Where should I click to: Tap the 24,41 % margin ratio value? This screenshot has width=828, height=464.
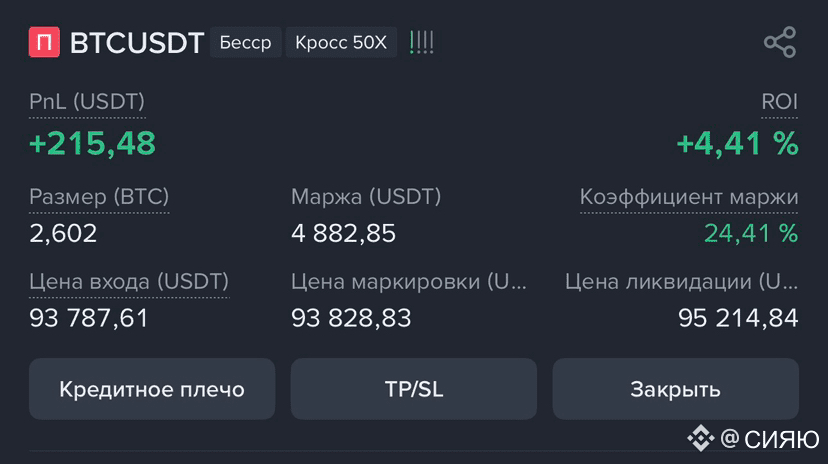751,233
